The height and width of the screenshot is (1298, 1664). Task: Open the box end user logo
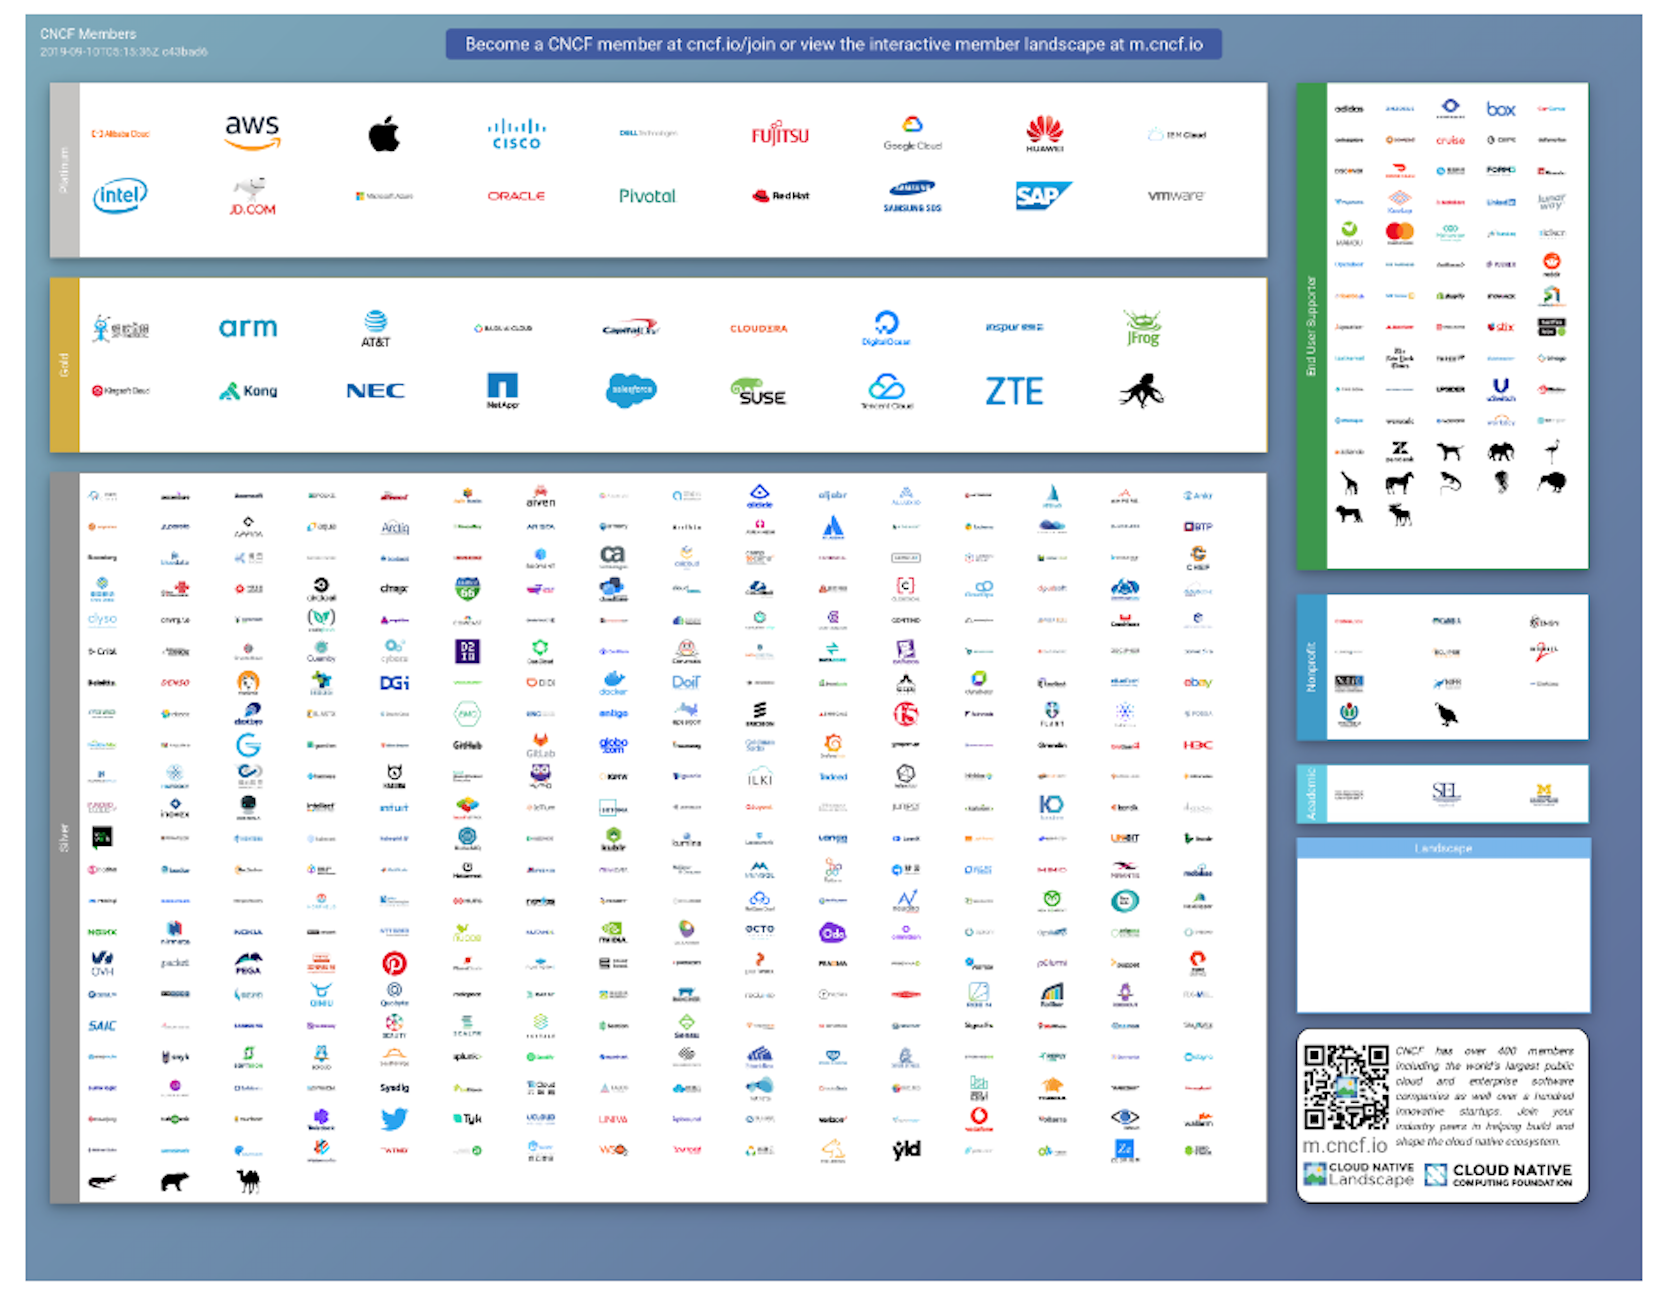click(1501, 109)
